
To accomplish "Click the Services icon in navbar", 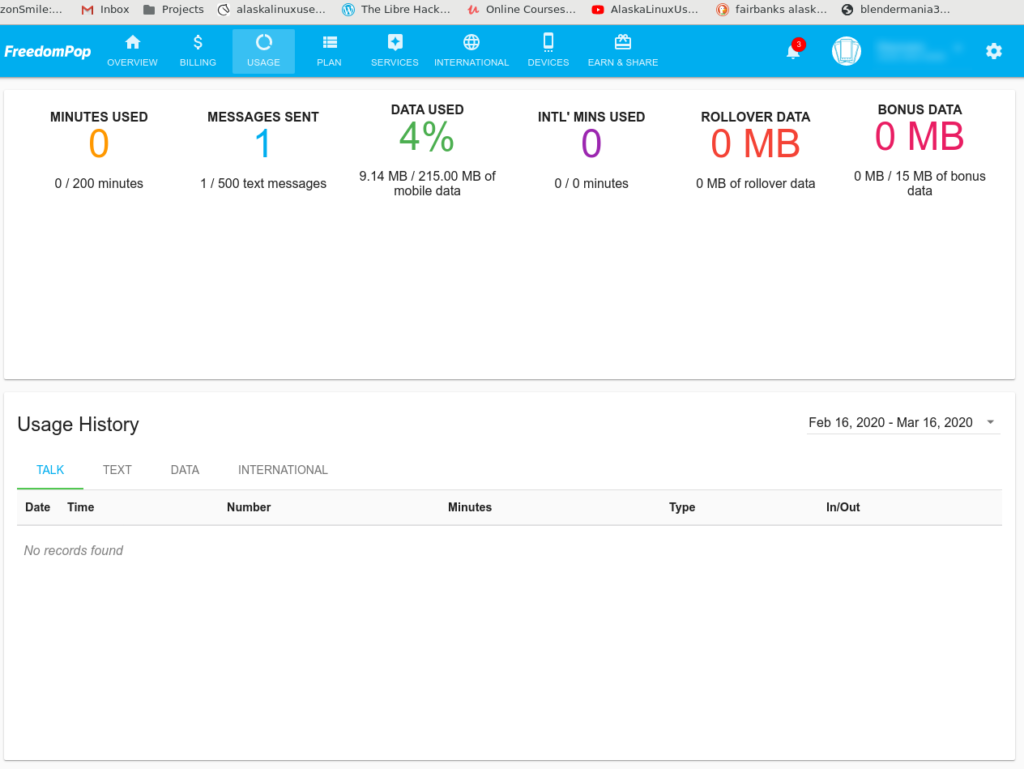I will click(395, 43).
